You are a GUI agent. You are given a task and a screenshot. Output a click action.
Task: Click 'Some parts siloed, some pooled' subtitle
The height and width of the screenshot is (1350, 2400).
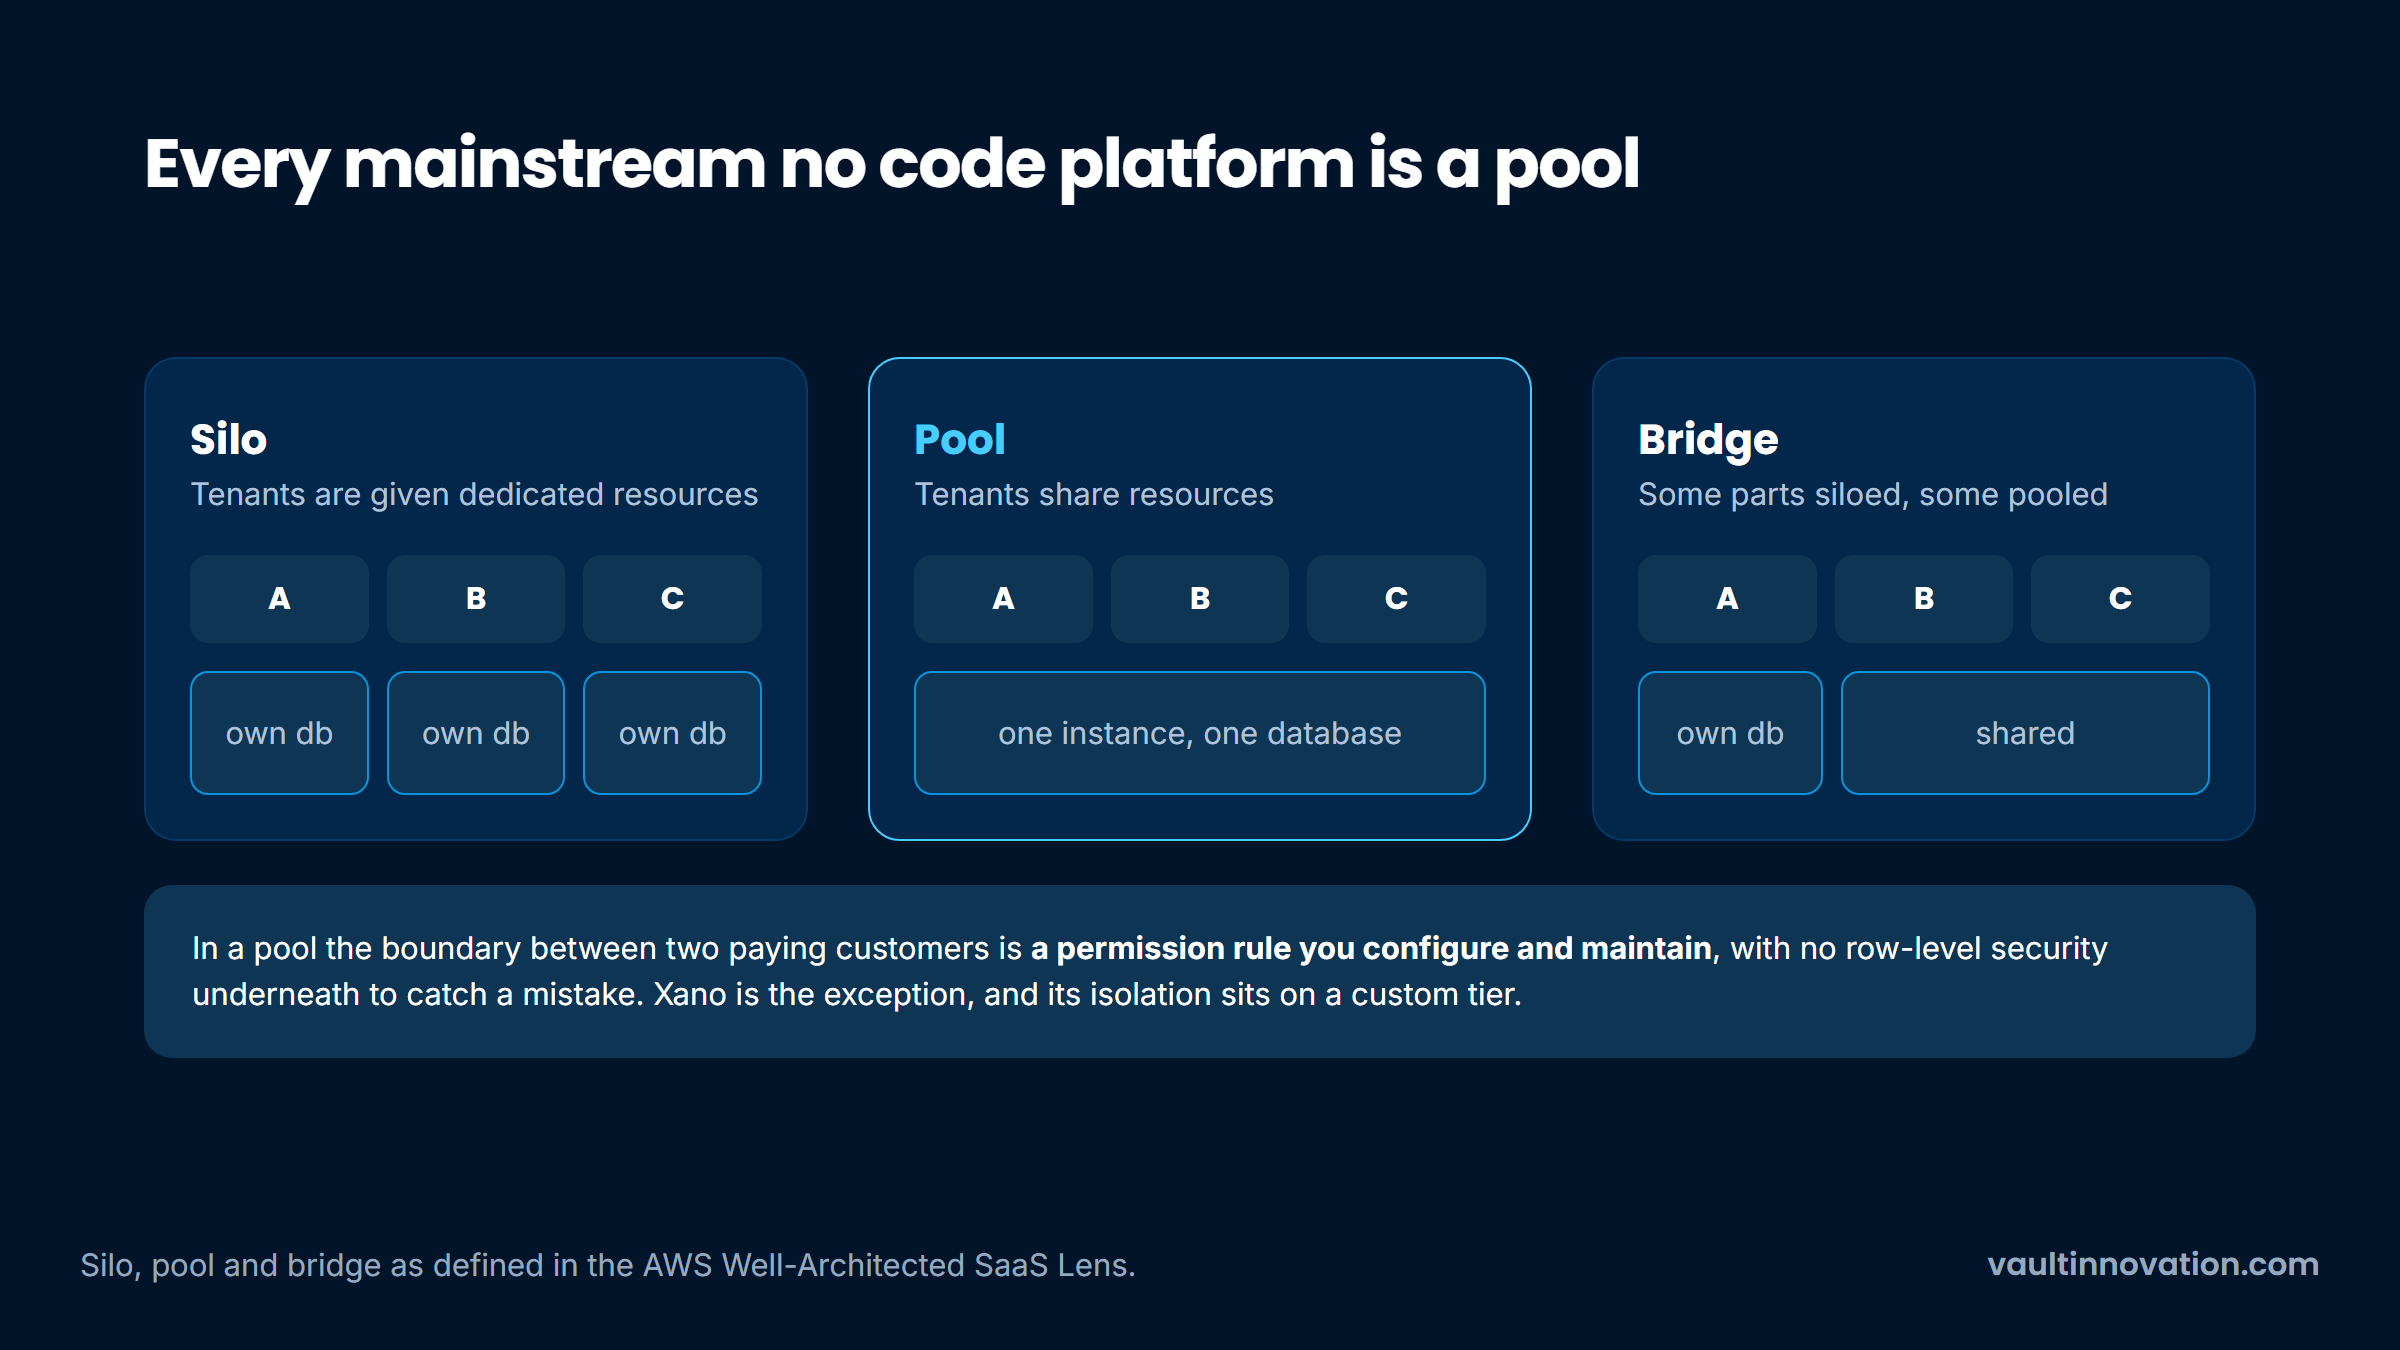point(1873,495)
